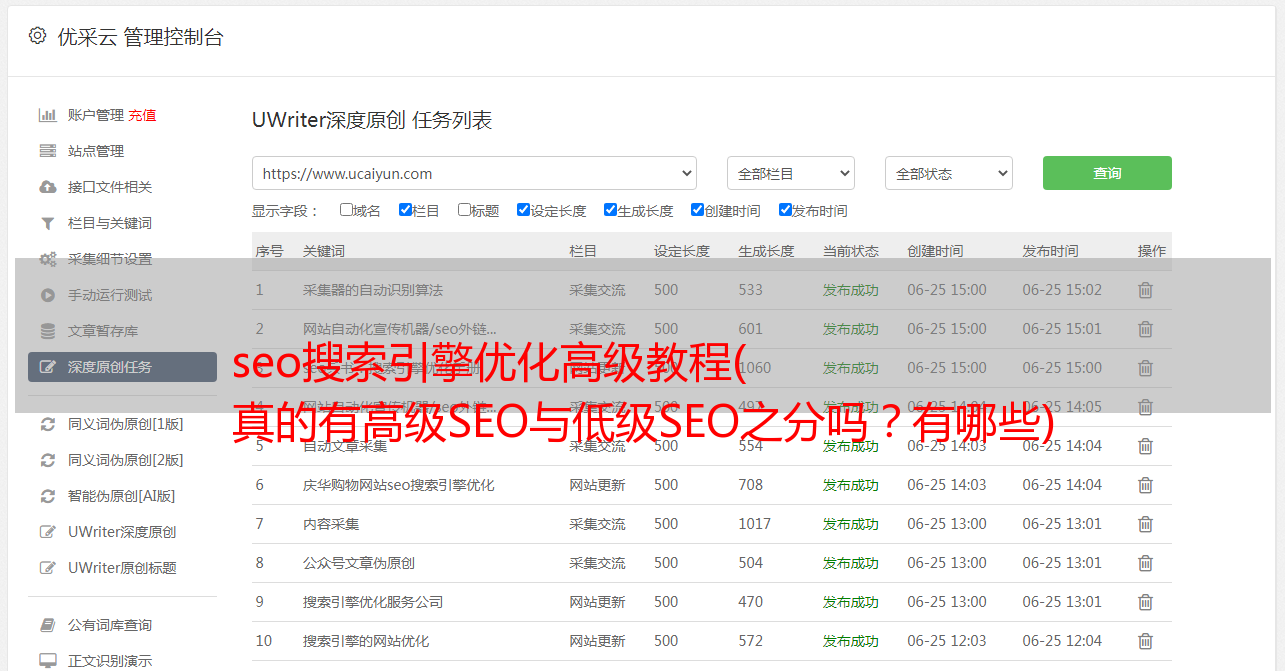Viewport: 1285px width, 671px height.
Task: Toggle the 域名 display field checkbox
Action: (346, 210)
